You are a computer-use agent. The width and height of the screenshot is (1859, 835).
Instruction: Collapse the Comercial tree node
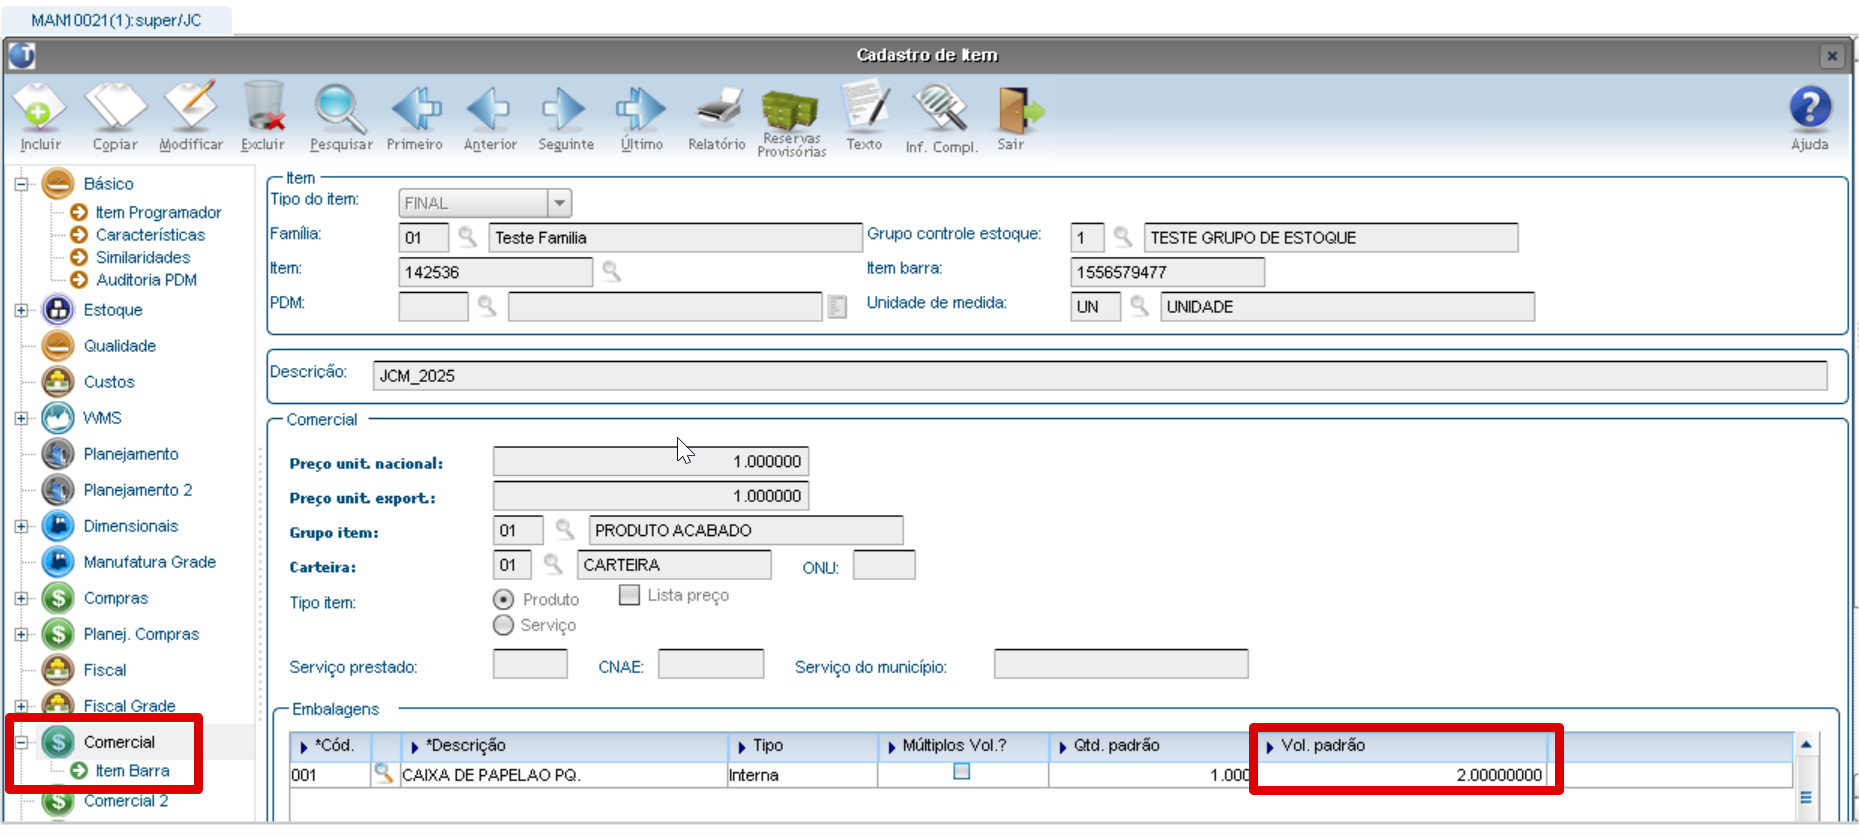[21, 742]
